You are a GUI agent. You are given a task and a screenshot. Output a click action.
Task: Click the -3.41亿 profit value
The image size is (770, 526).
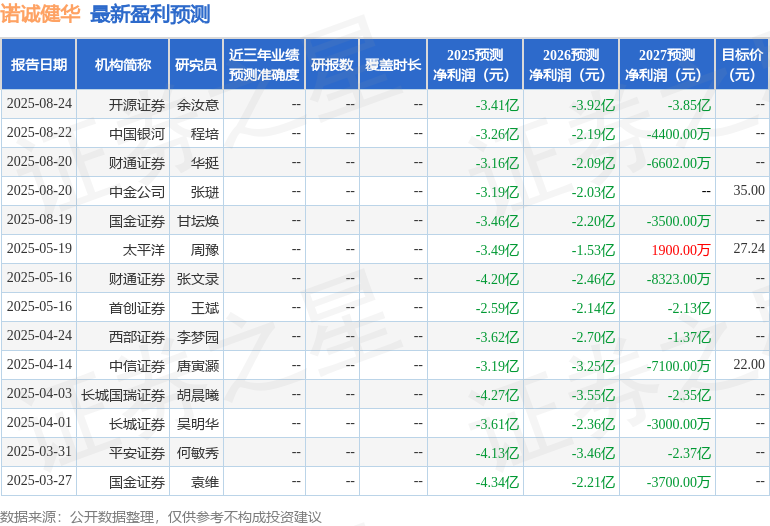[x=497, y=105]
